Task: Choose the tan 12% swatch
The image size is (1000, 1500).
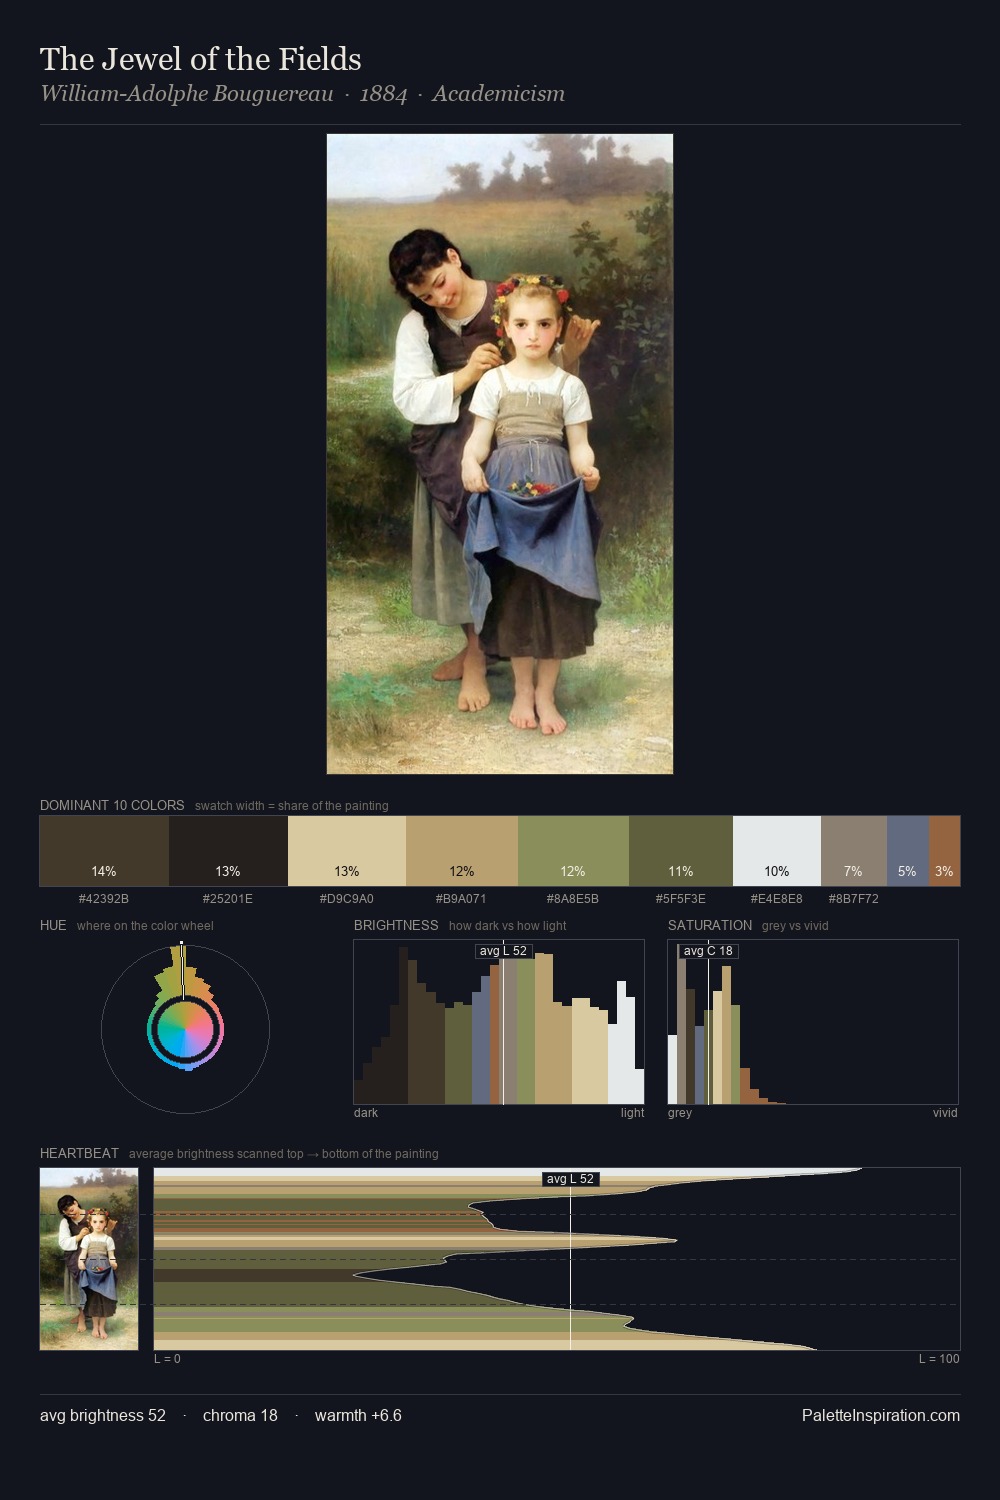Action: tap(462, 851)
